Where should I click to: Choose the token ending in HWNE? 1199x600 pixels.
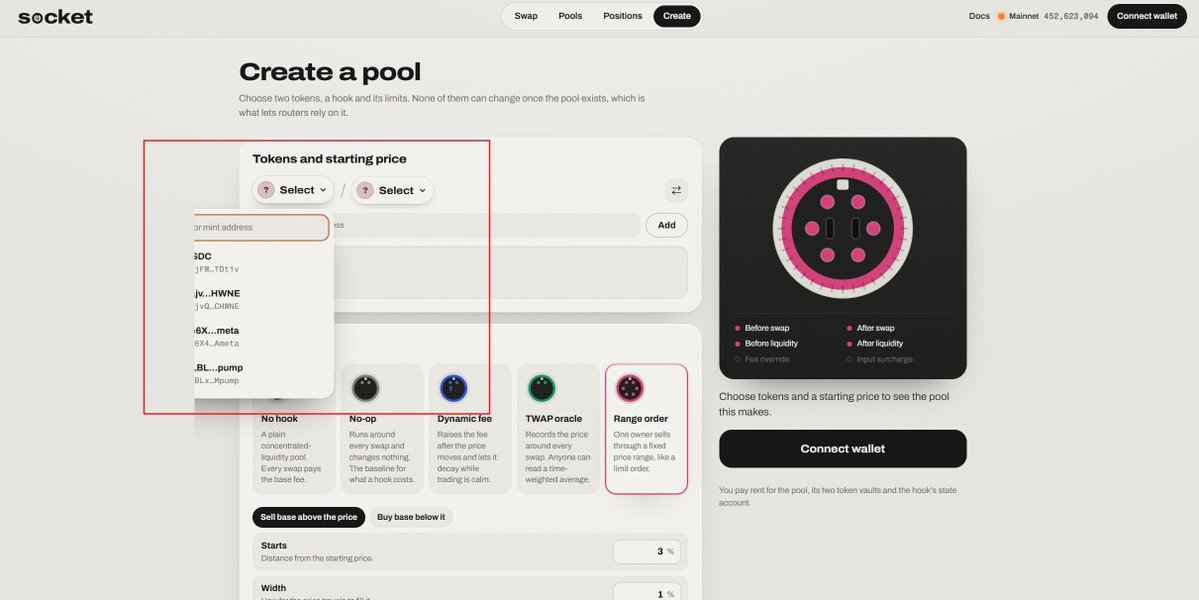(x=262, y=300)
